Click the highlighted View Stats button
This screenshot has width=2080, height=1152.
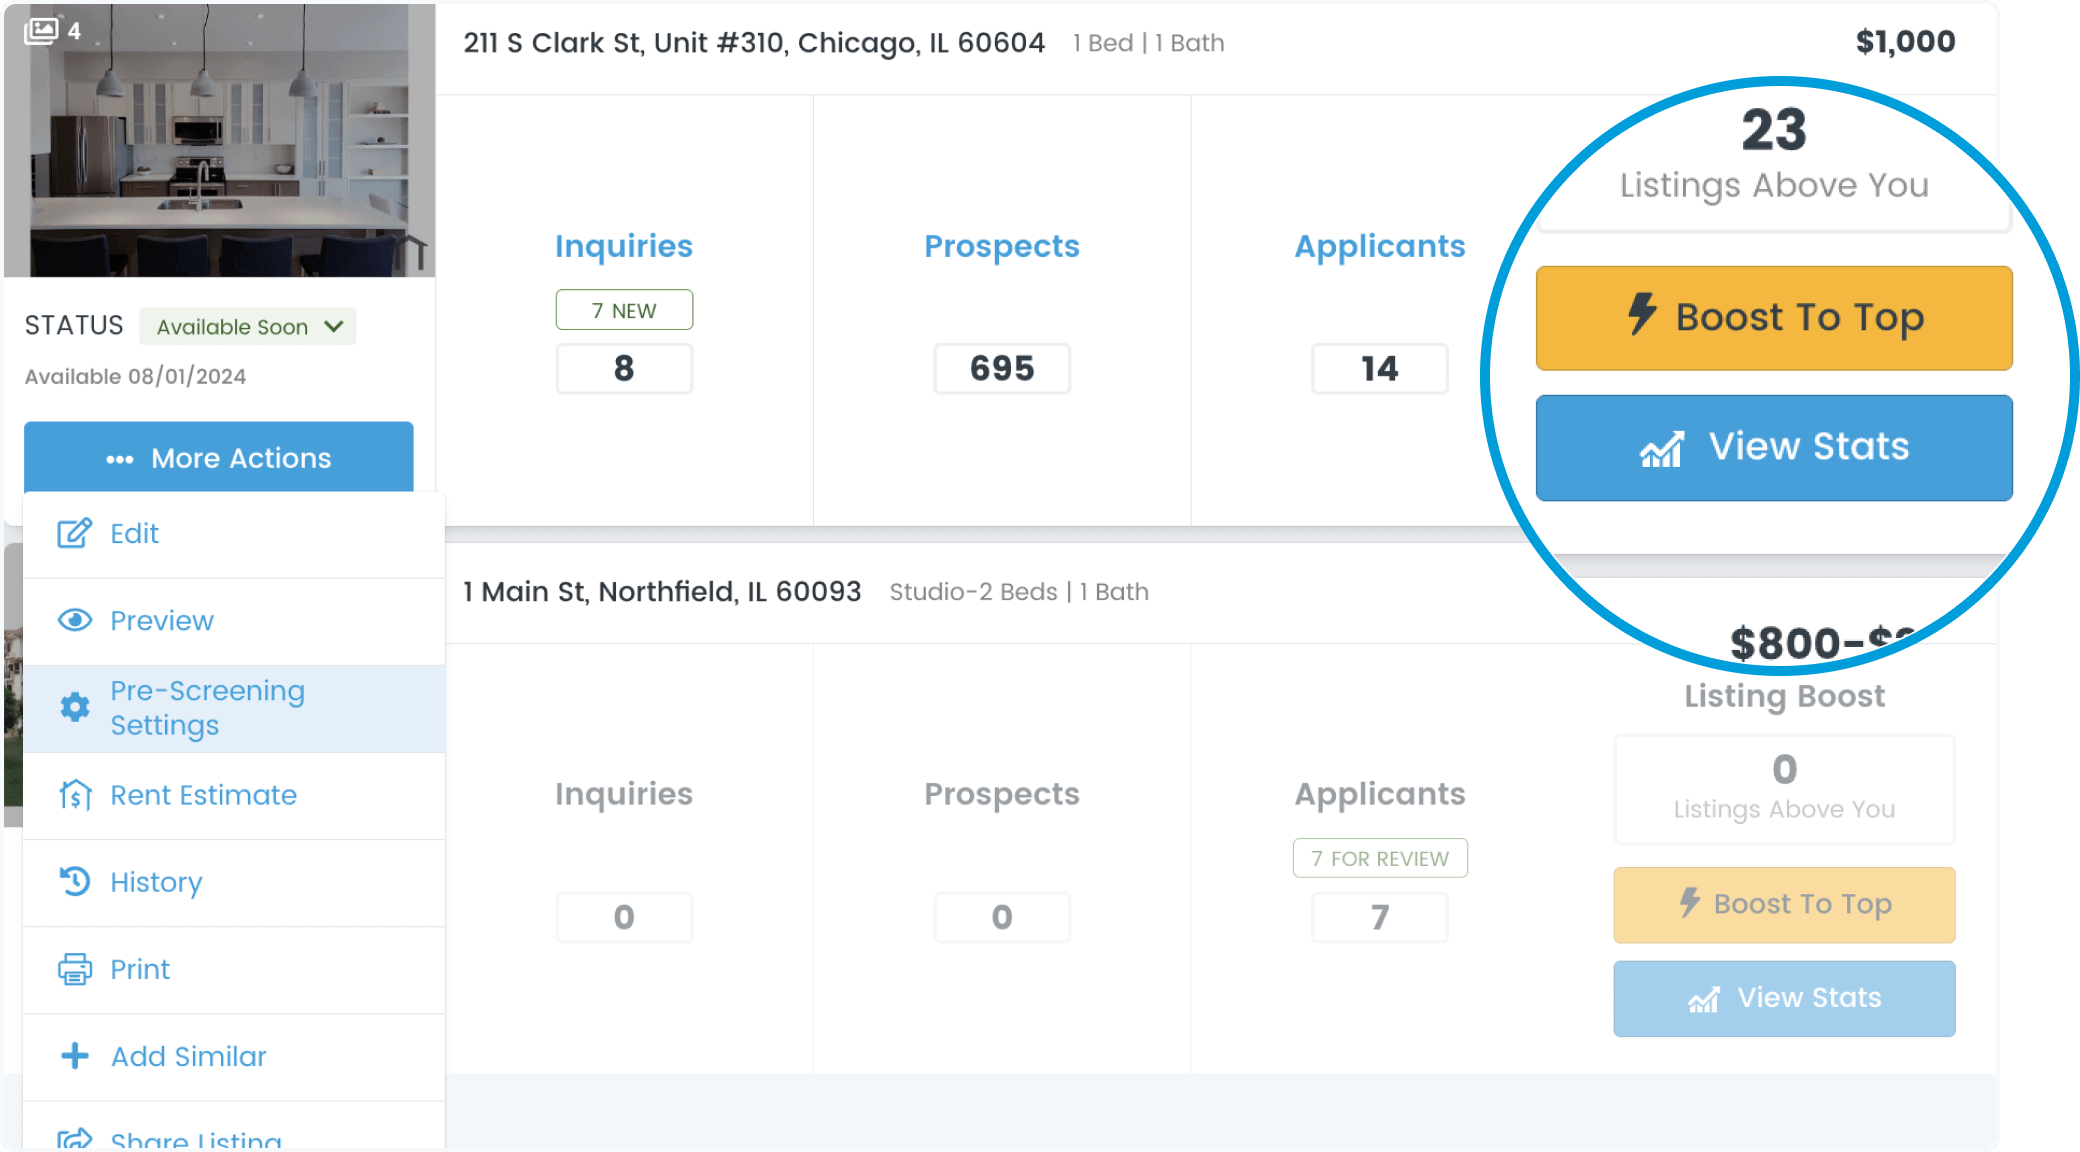tap(1773, 447)
